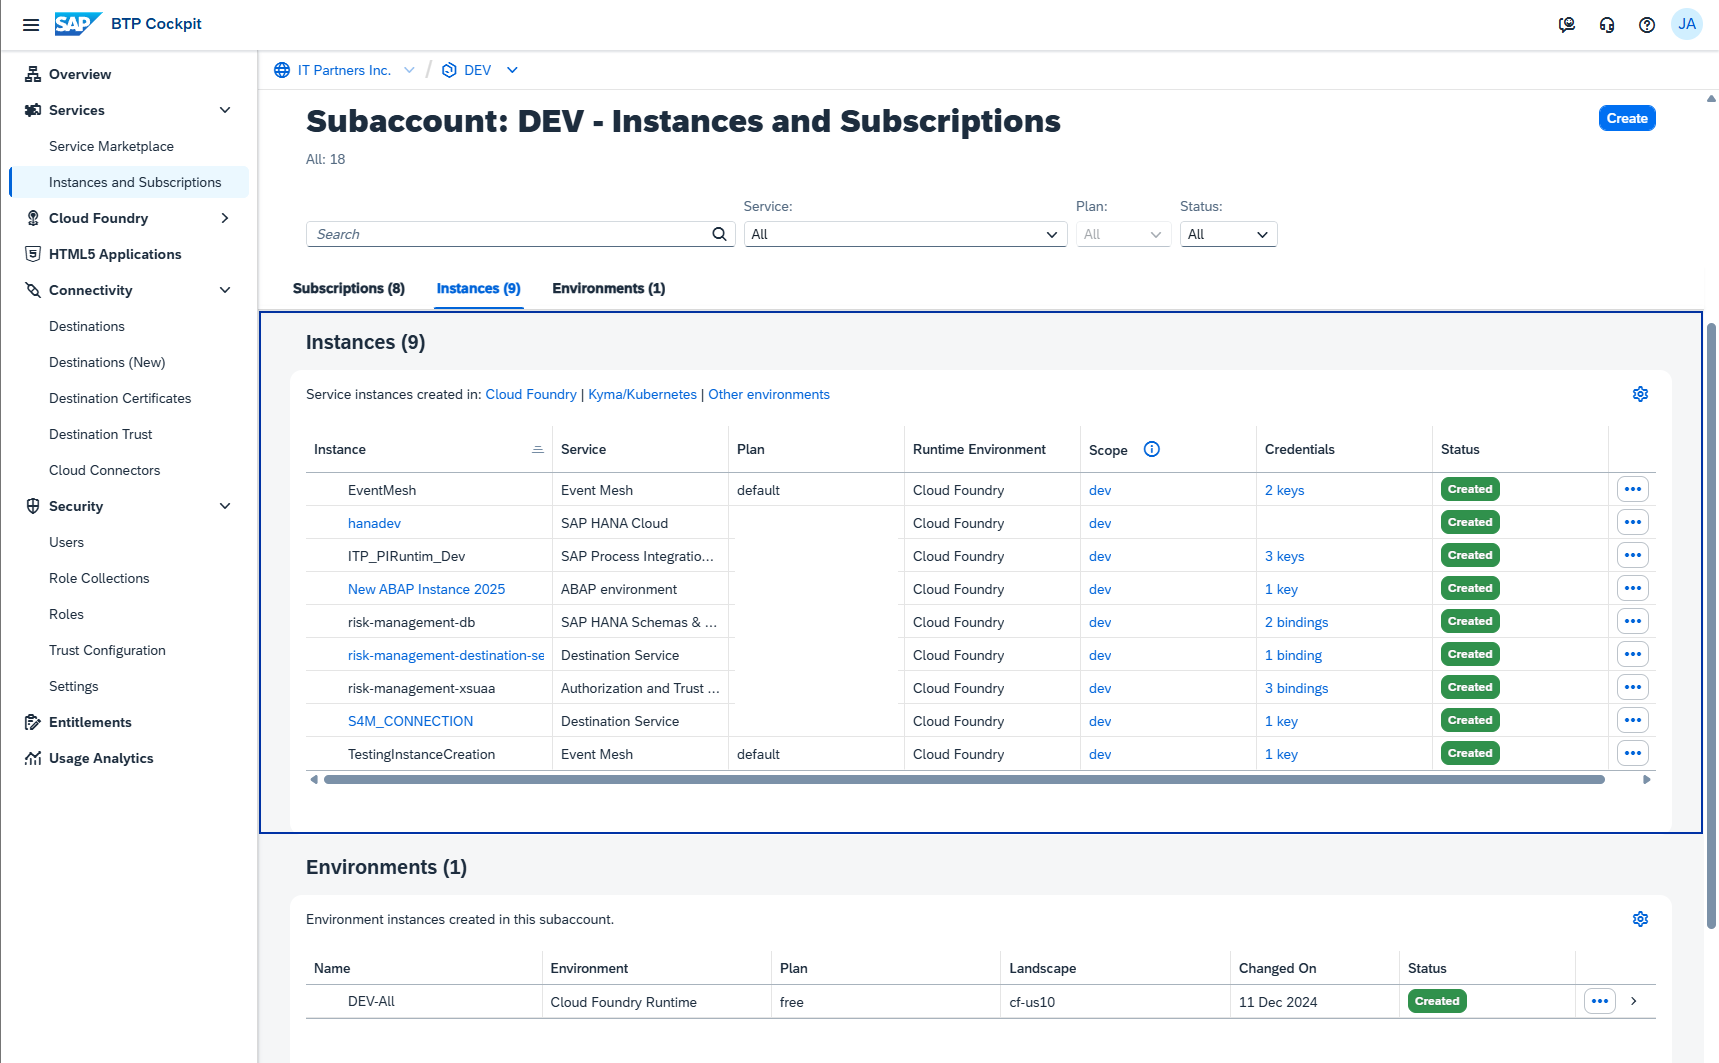Click the notifications icon in header
Viewport: 1719px width, 1063px height.
[1567, 25]
